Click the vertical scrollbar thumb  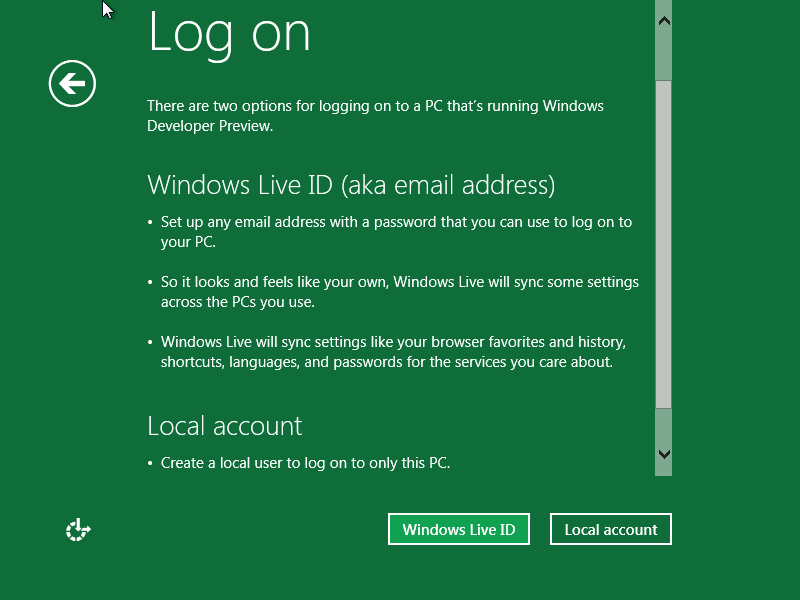664,244
